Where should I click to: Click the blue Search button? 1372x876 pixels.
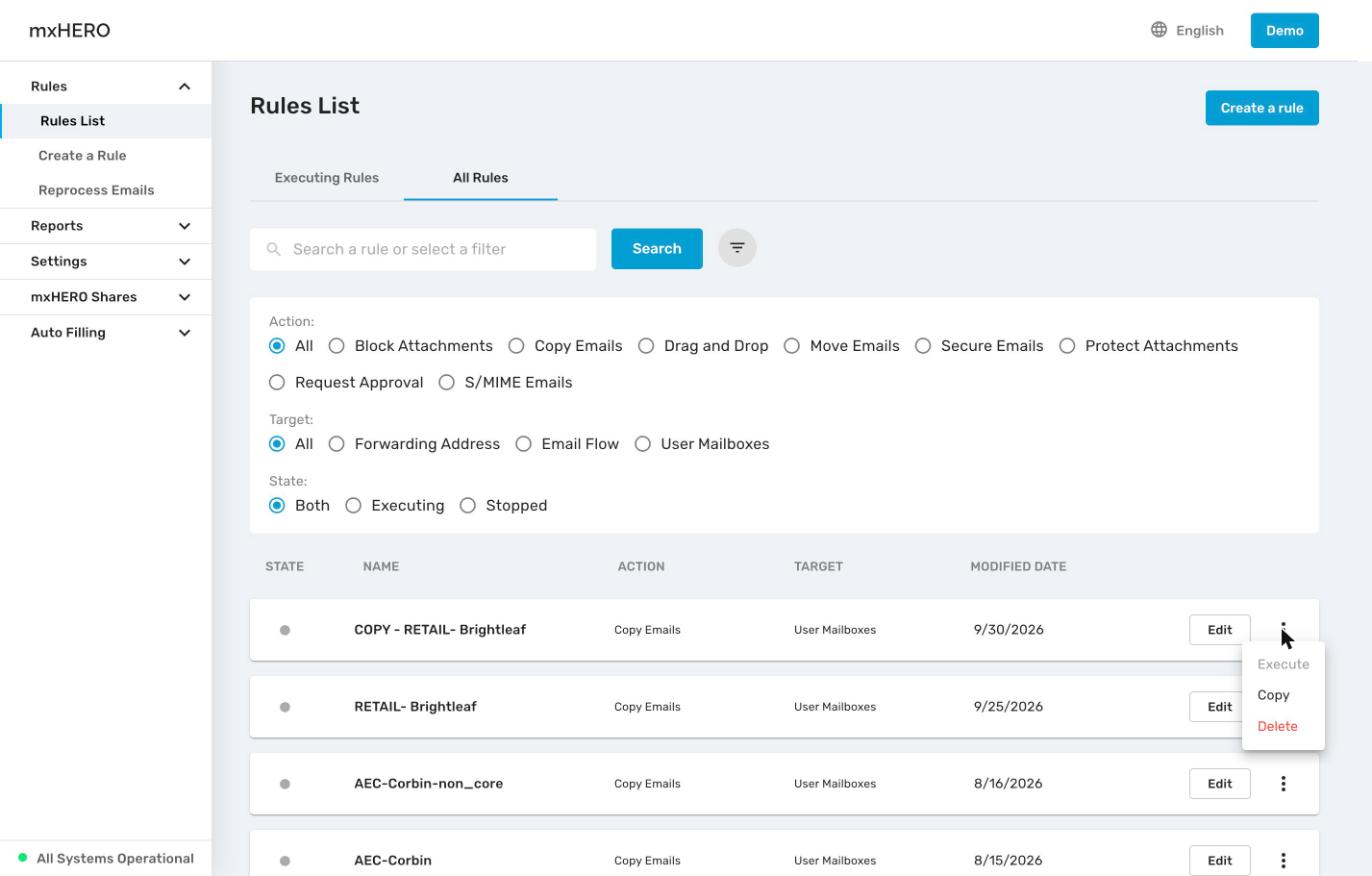[657, 249]
